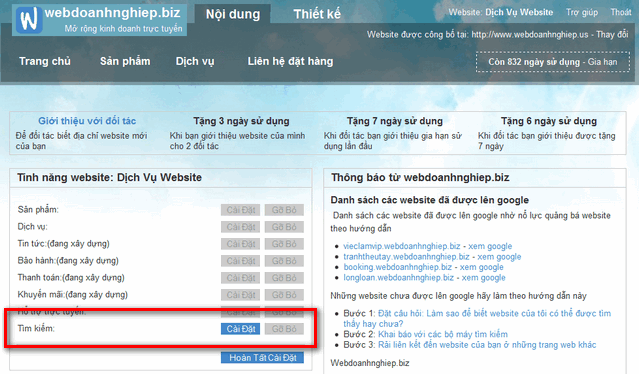The image size is (639, 374).
Task: Click Gỡ Bỏ button for Bảo hành
Action: [x=284, y=261]
